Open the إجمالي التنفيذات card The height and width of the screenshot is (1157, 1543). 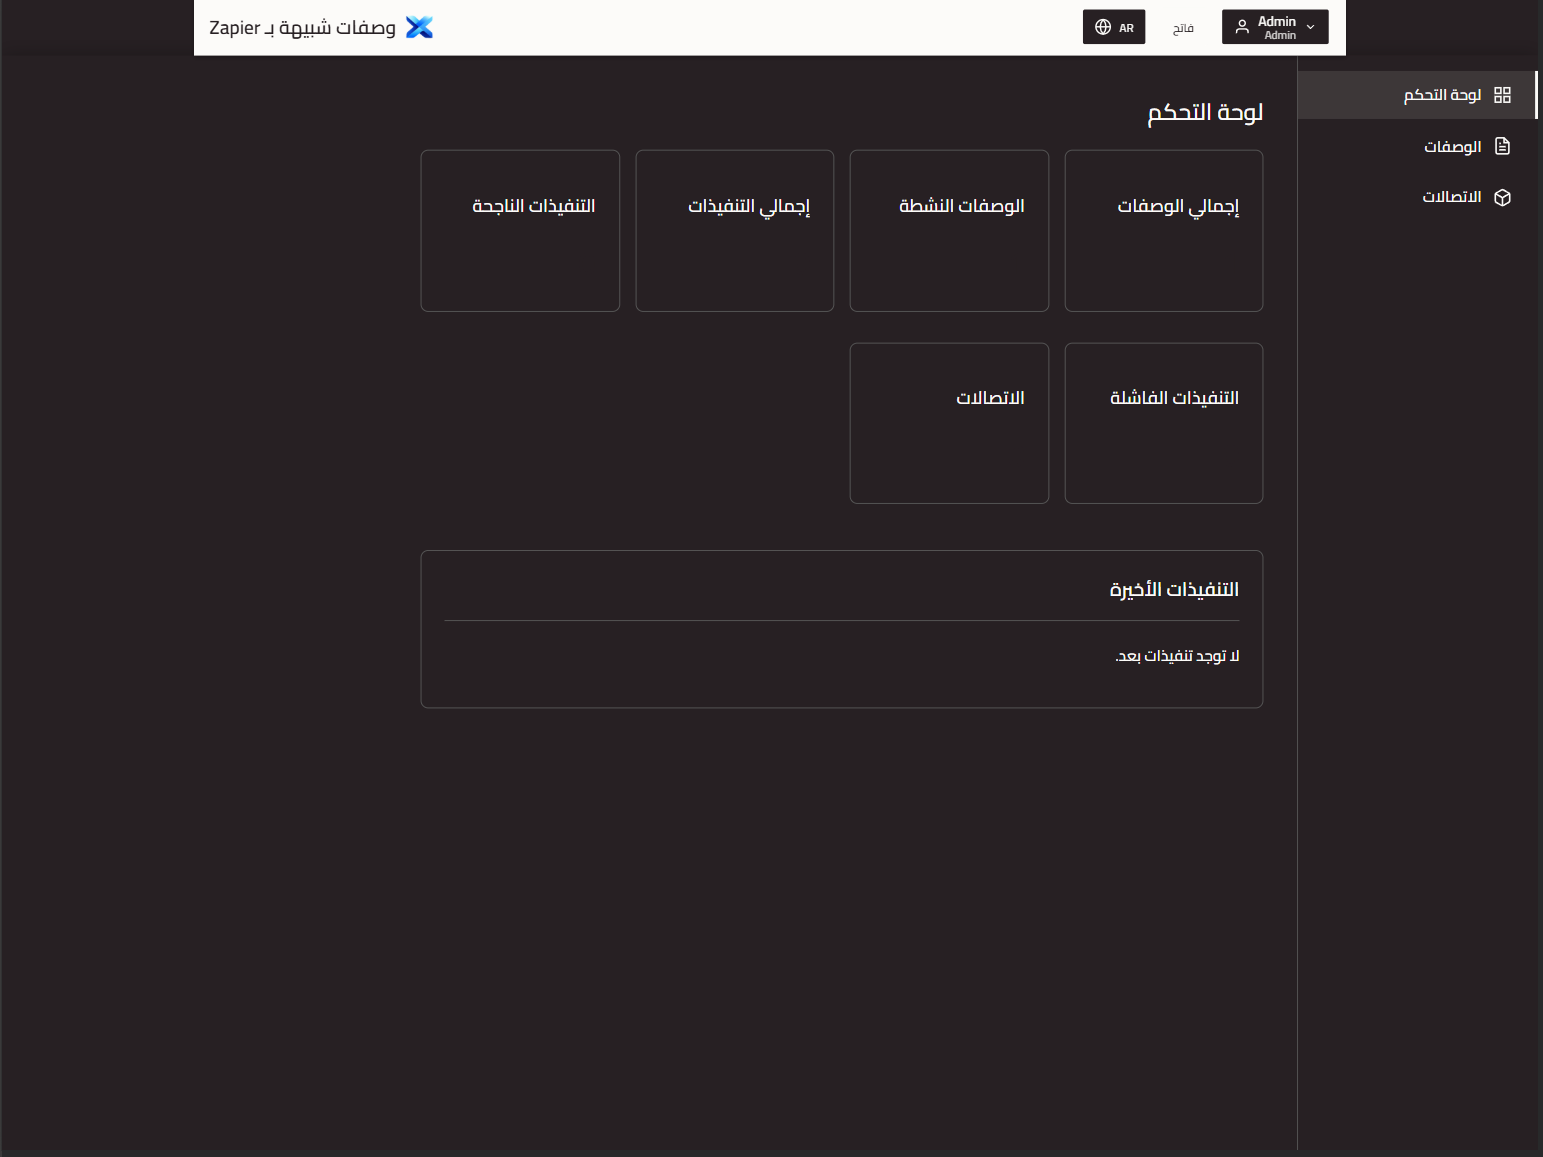point(734,230)
